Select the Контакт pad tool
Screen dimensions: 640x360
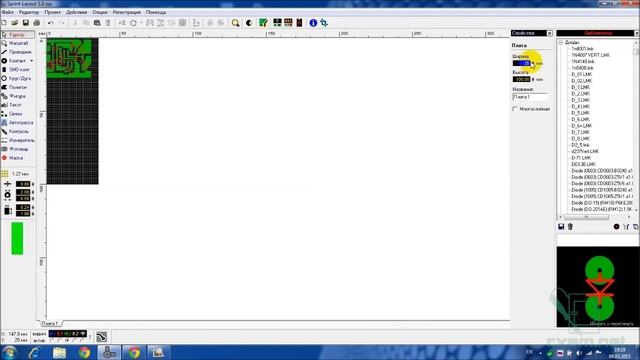click(15, 61)
